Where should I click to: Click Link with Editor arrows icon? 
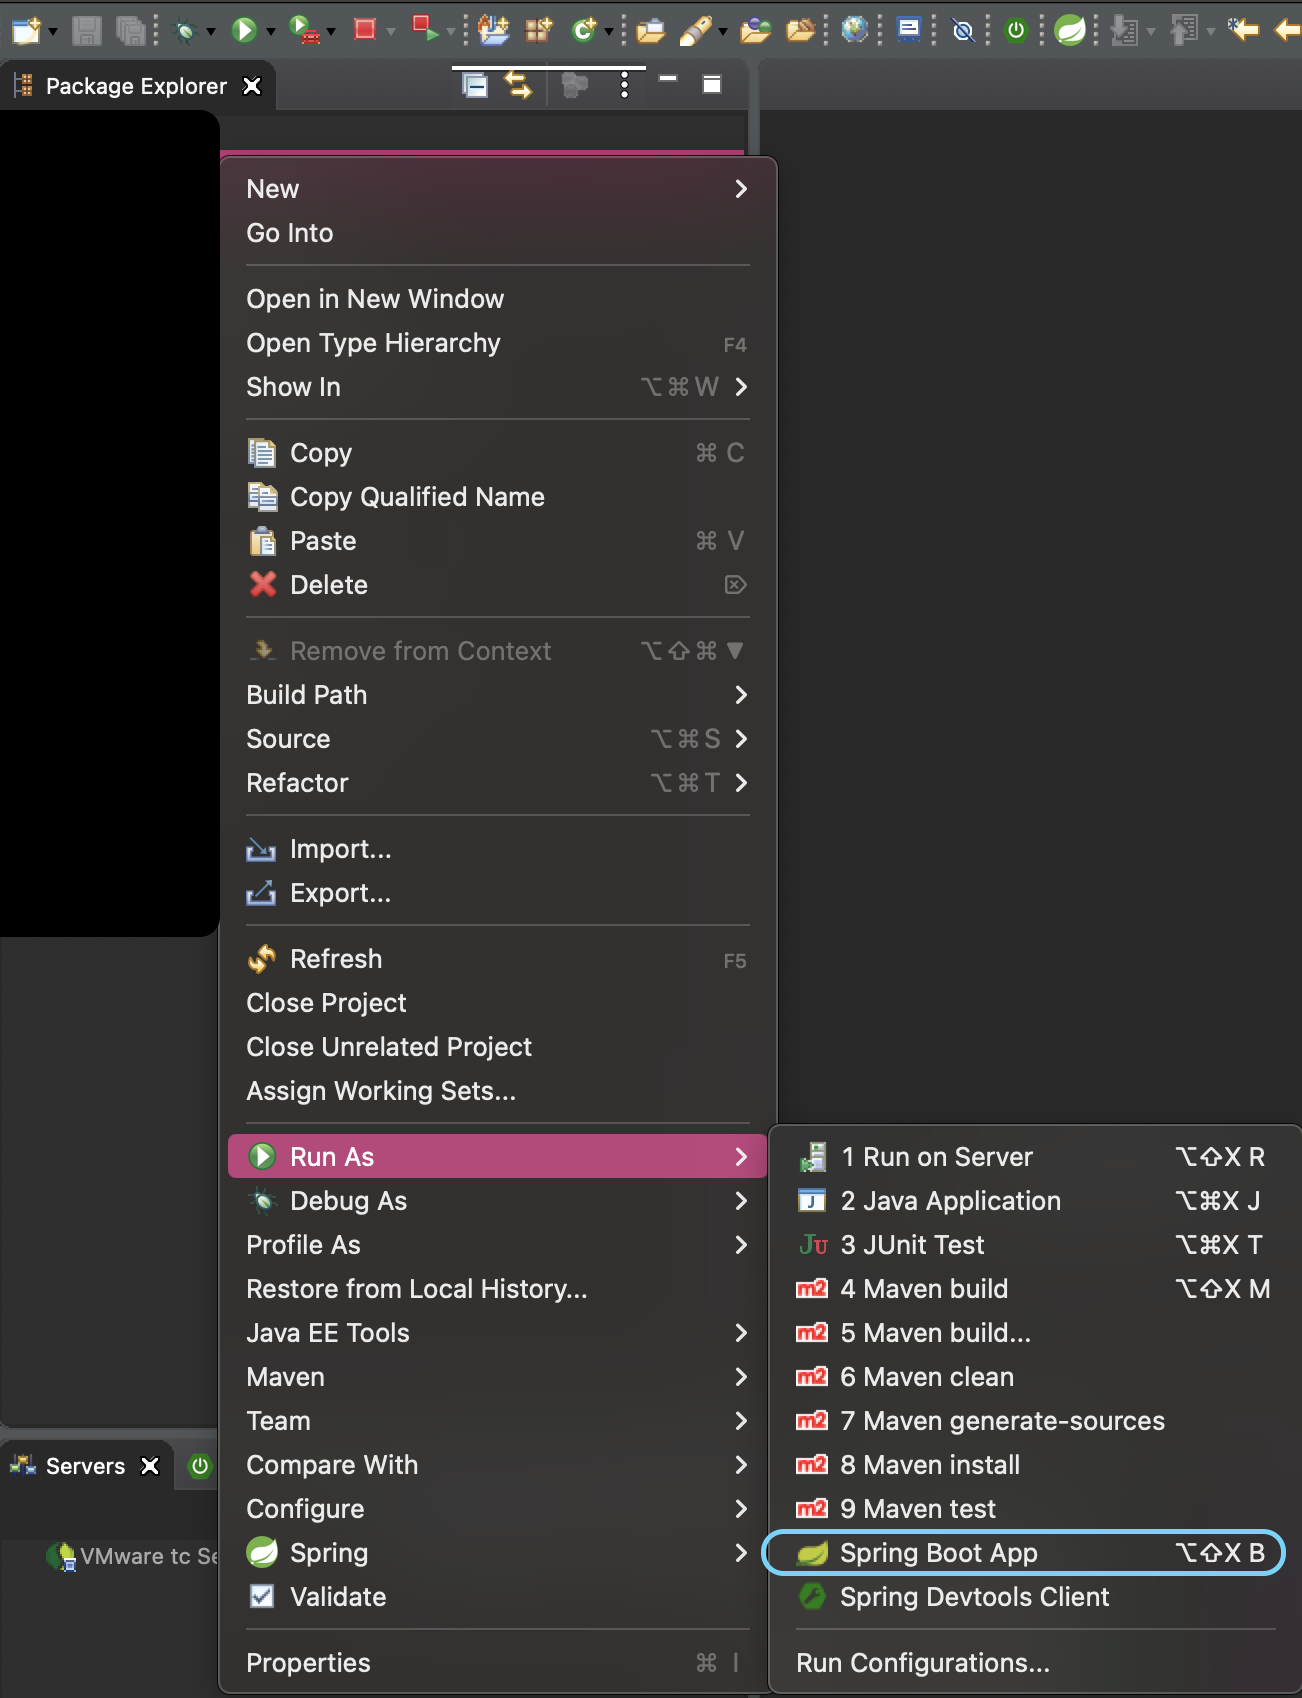point(519,86)
